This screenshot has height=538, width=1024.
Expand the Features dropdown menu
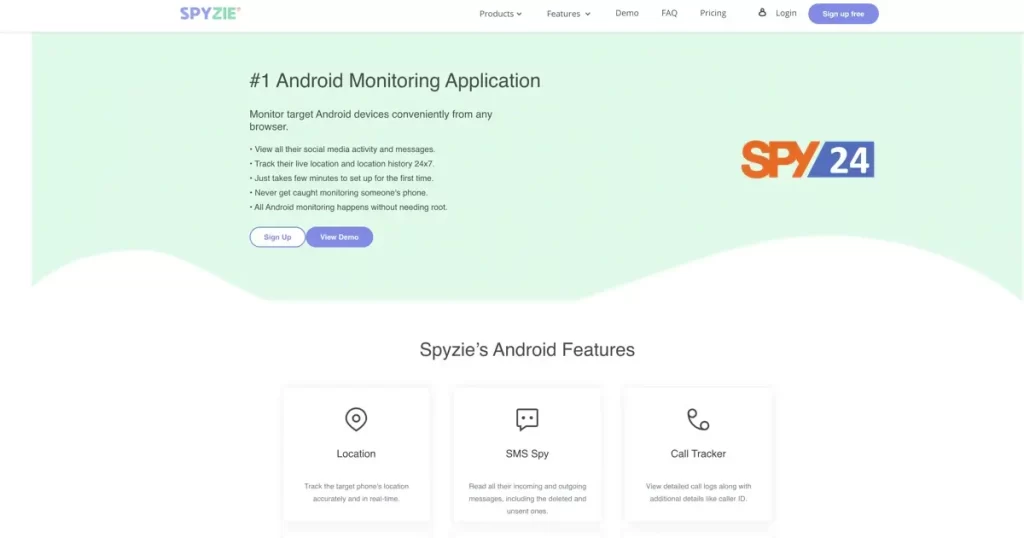(568, 14)
